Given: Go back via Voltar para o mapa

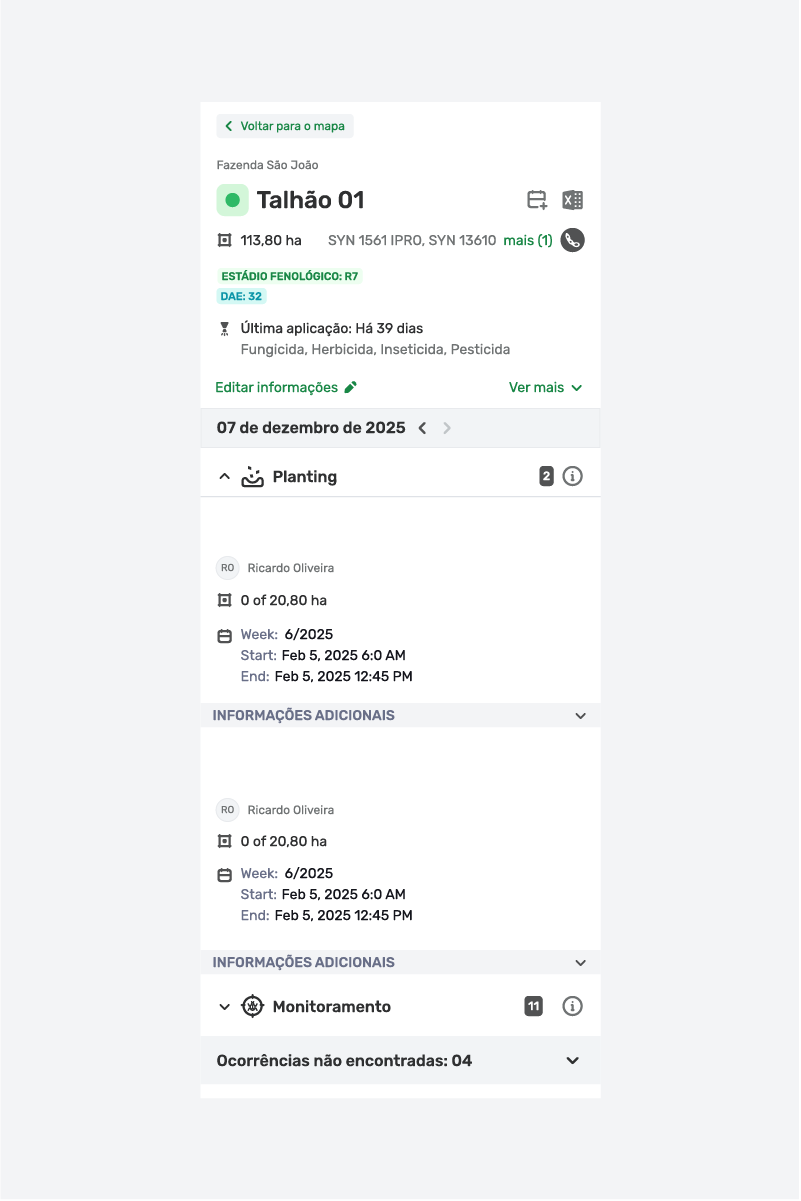Looking at the screenshot, I should [285, 126].
